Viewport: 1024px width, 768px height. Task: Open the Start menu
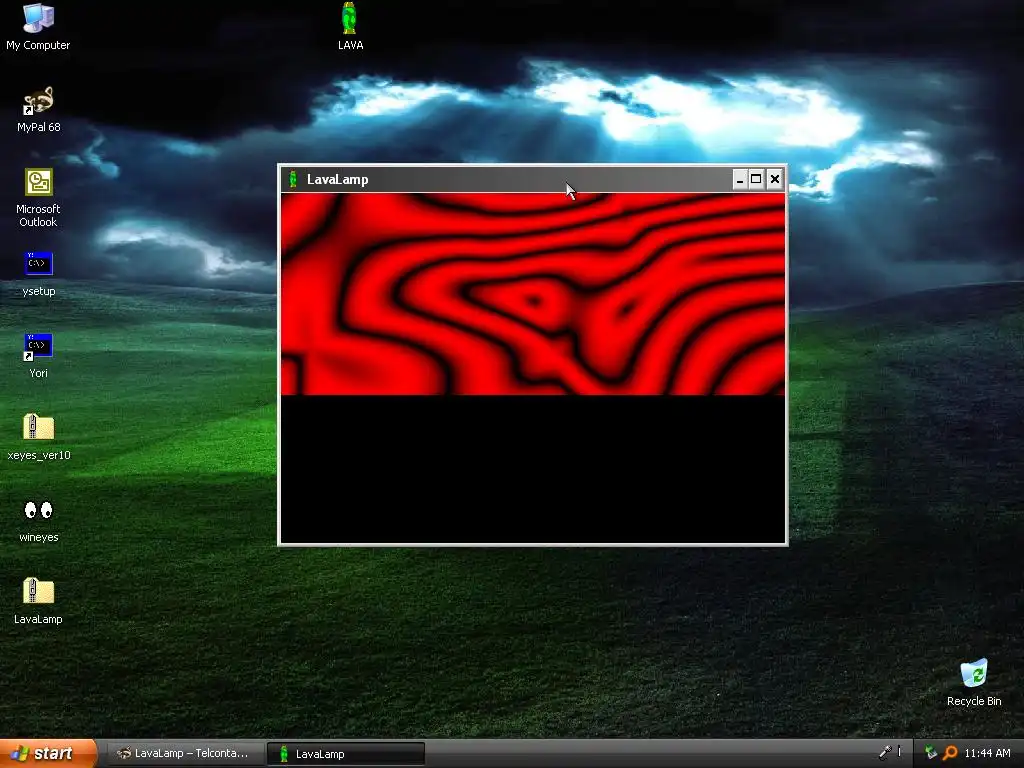click(48, 753)
